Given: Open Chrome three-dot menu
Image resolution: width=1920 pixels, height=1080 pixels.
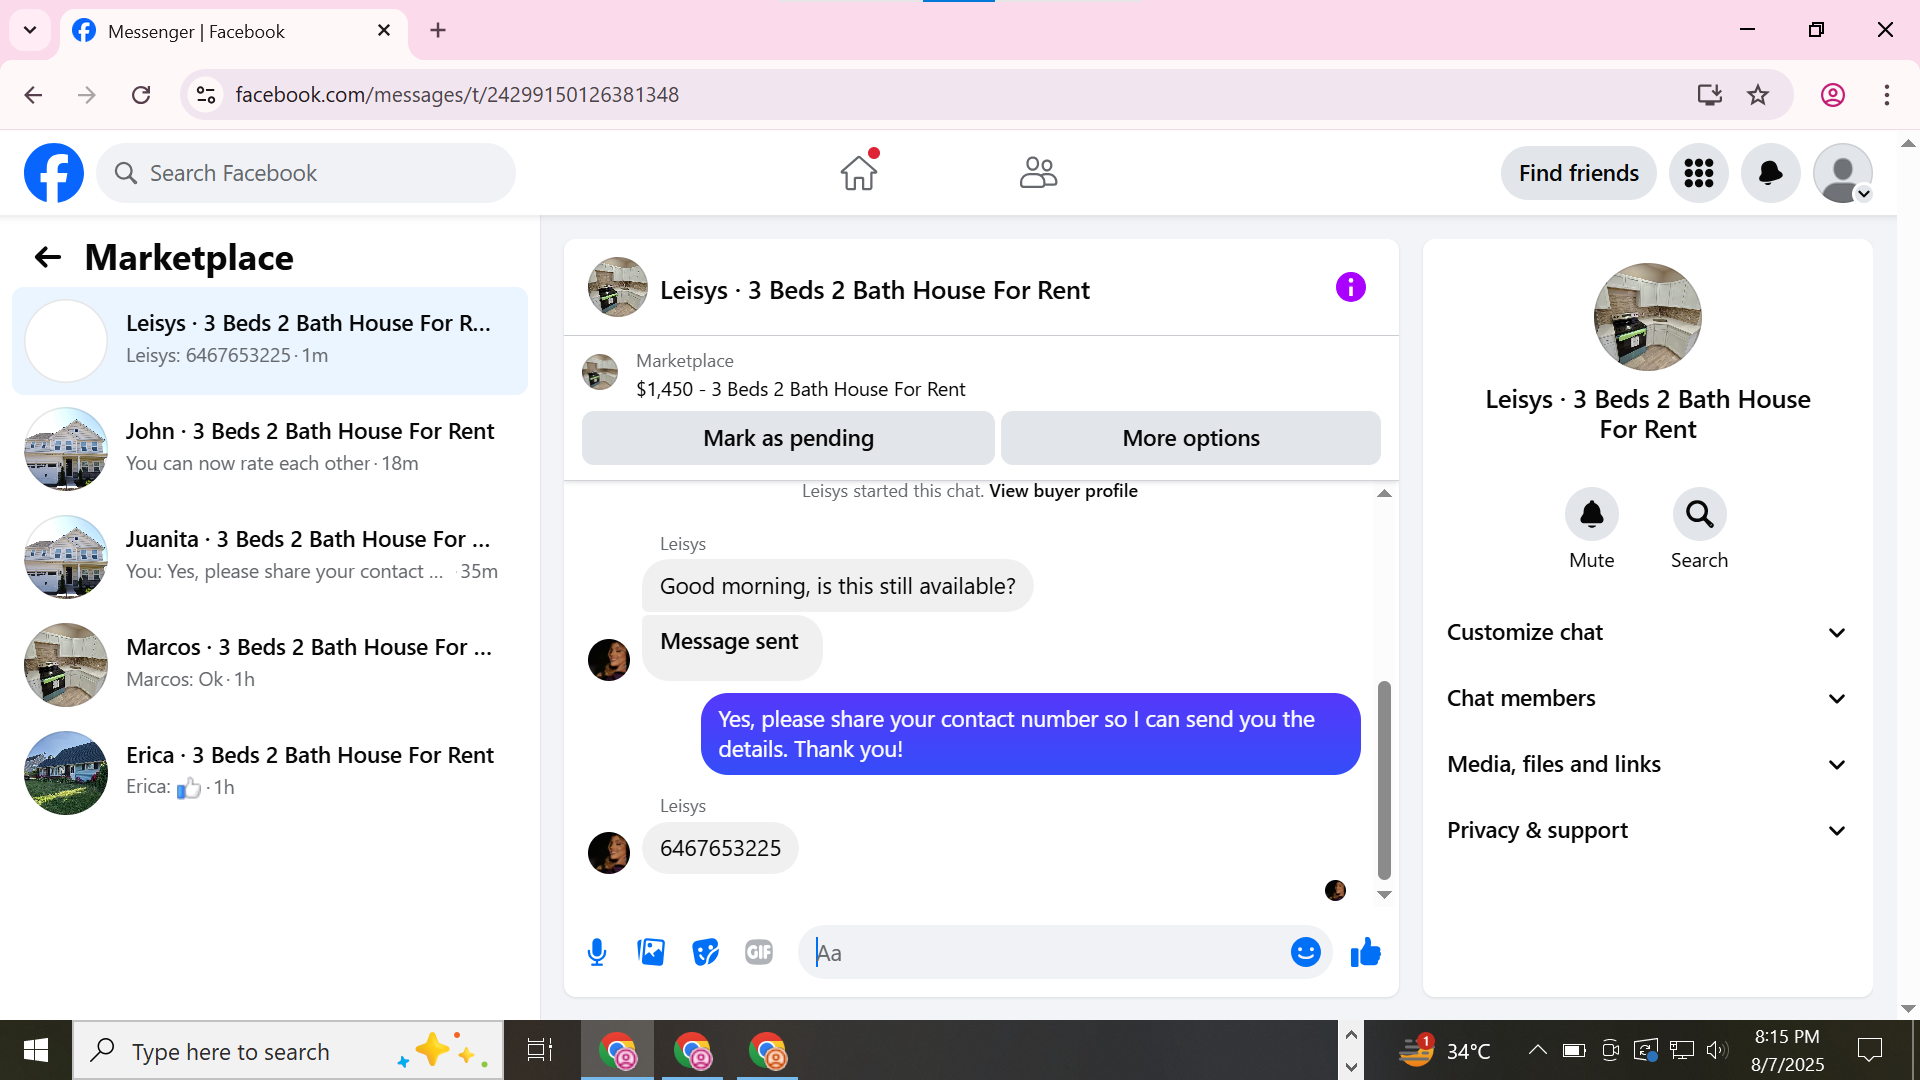Looking at the screenshot, I should [x=1887, y=95].
